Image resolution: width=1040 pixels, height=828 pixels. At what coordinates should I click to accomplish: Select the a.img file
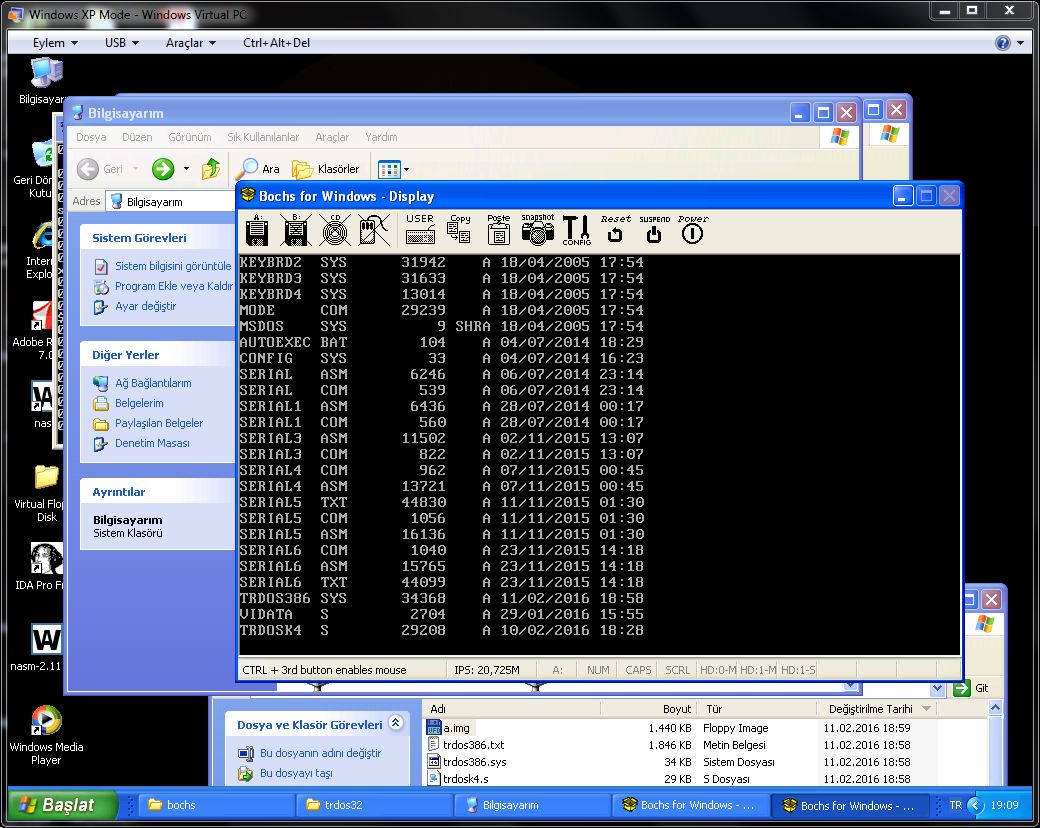point(449,728)
